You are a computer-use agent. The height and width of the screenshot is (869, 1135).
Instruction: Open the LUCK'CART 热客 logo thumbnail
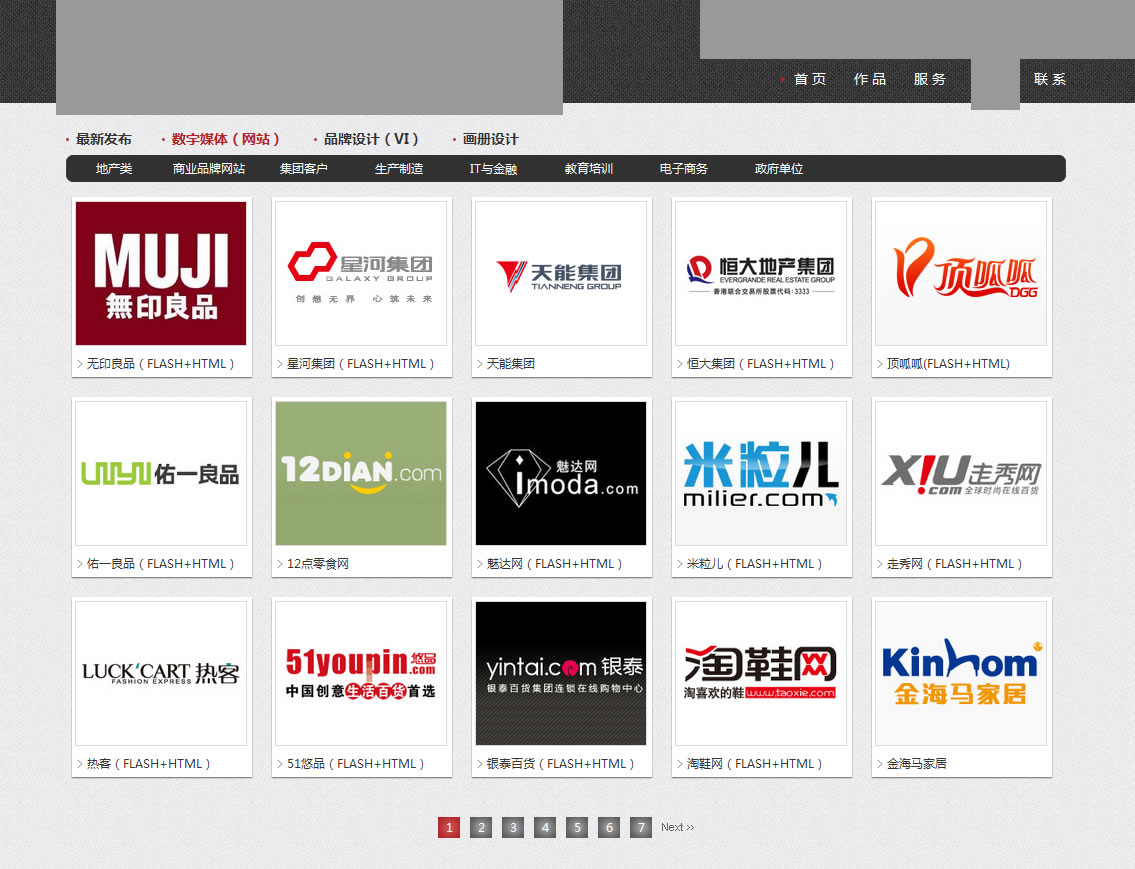tap(161, 673)
